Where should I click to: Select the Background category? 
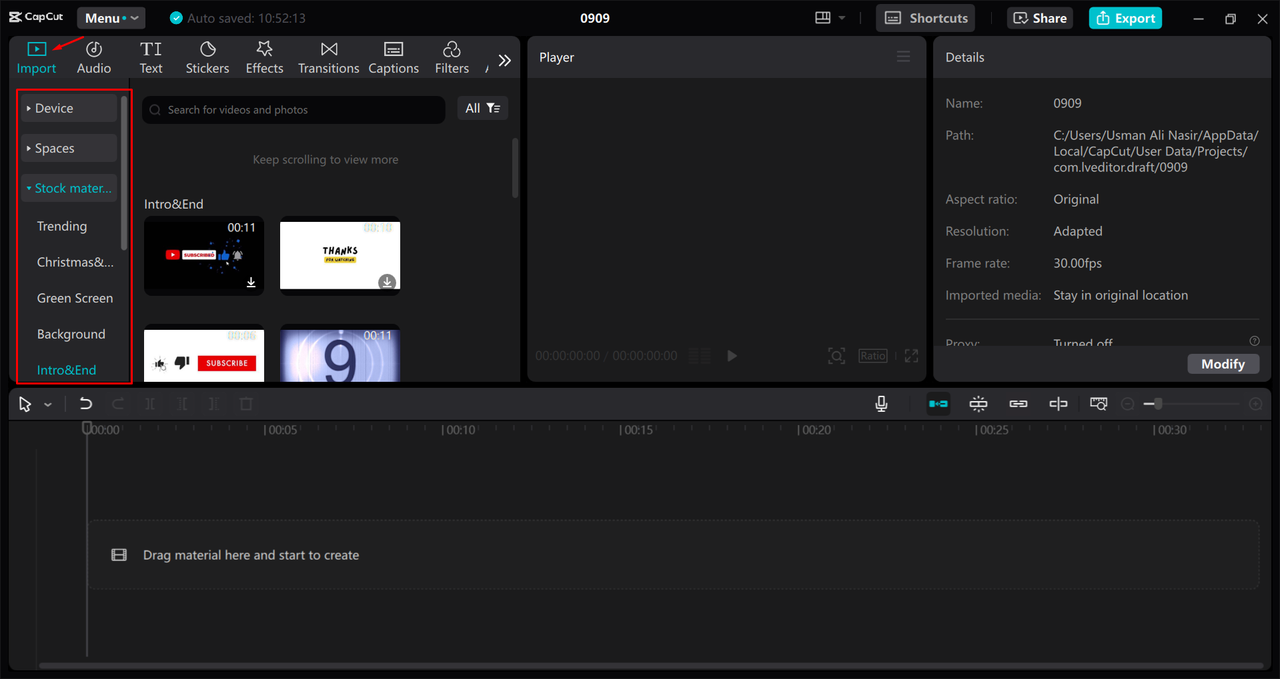tap(71, 334)
